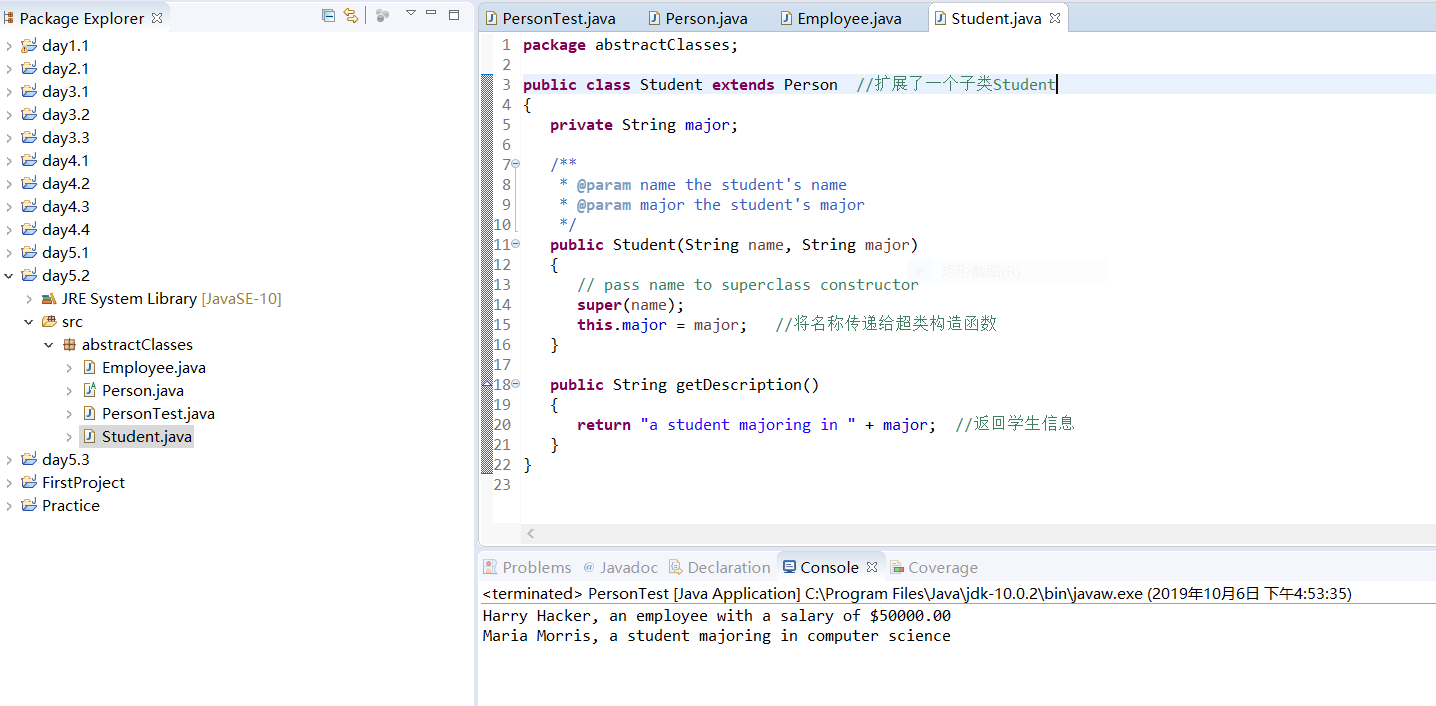Click PersonTest.java file icon in tree
Screen dimensions: 1436x706
click(x=89, y=414)
